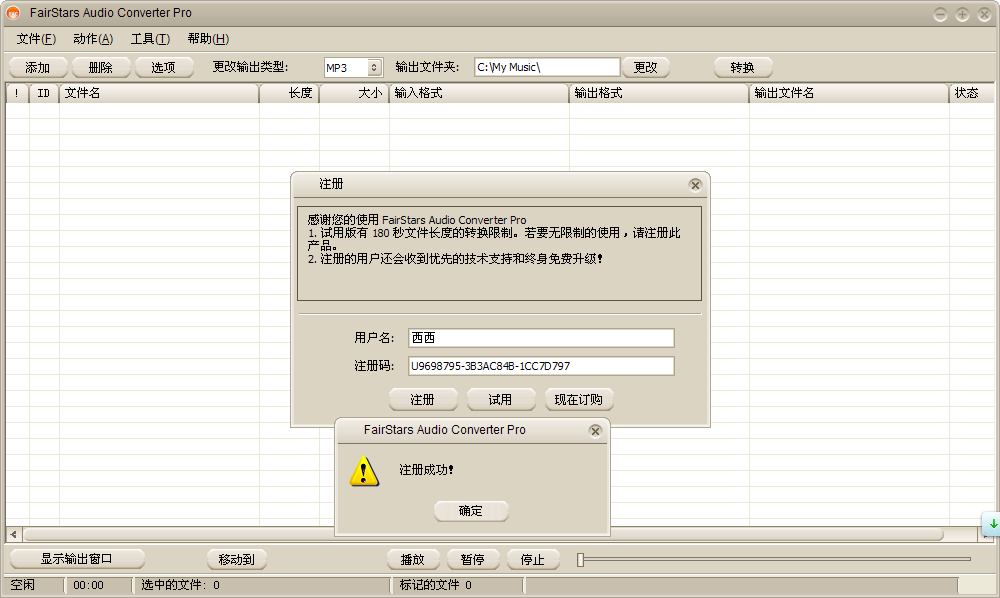The width and height of the screenshot is (1000, 598).
Task: Click 标记的文件 0 status entry
Action: tap(436, 585)
